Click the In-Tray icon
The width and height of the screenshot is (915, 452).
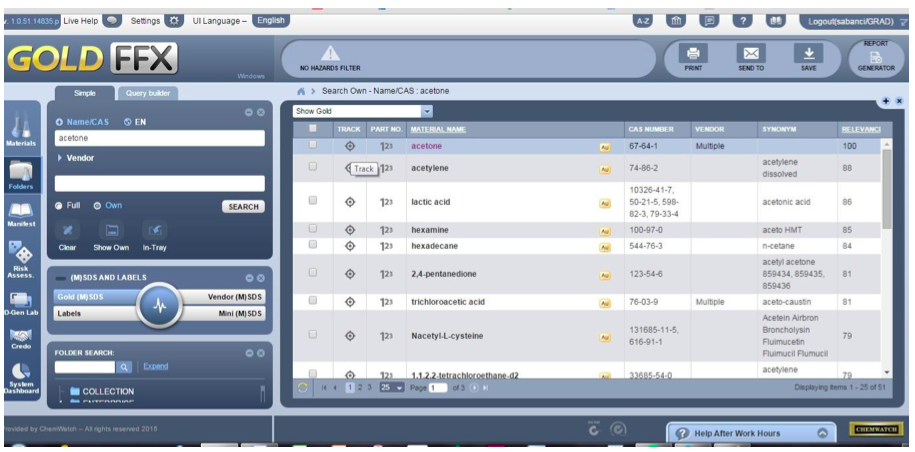pyautogui.click(x=154, y=231)
